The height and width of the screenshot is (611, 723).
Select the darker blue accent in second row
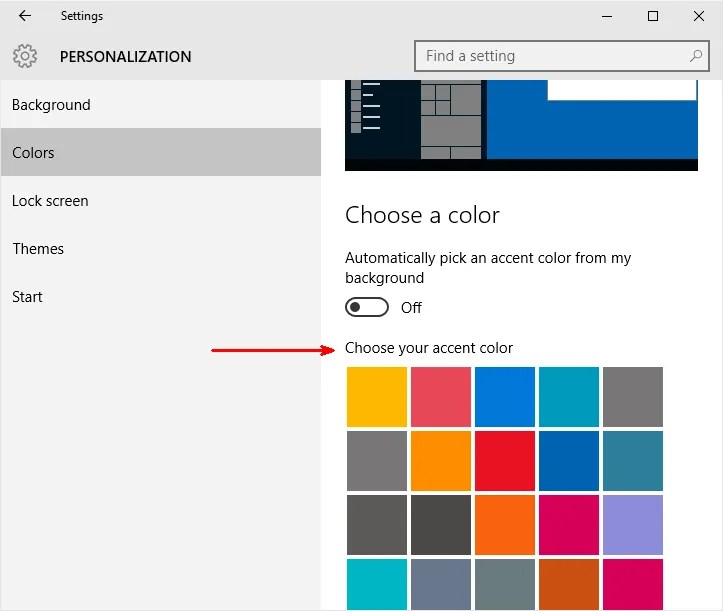pyautogui.click(x=569, y=461)
